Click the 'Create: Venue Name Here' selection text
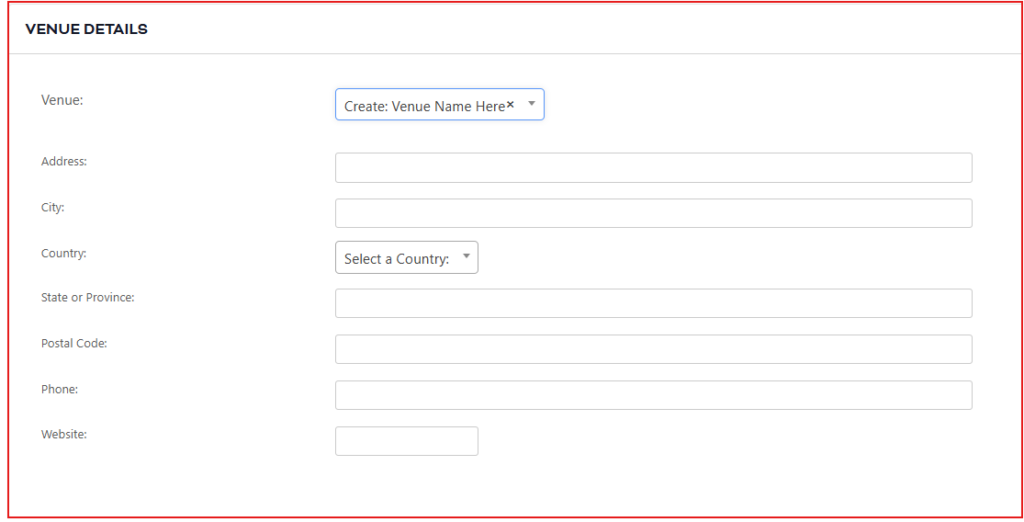The width and height of the screenshot is (1024, 522). click(x=424, y=106)
